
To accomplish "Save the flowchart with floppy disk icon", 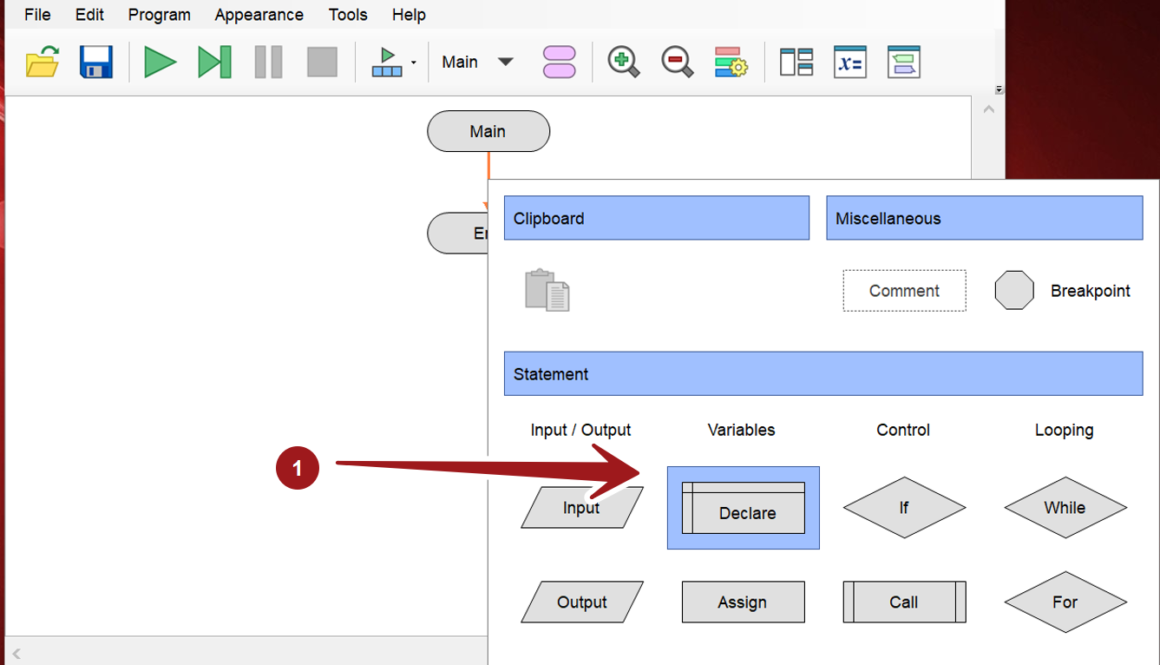I will [96, 62].
